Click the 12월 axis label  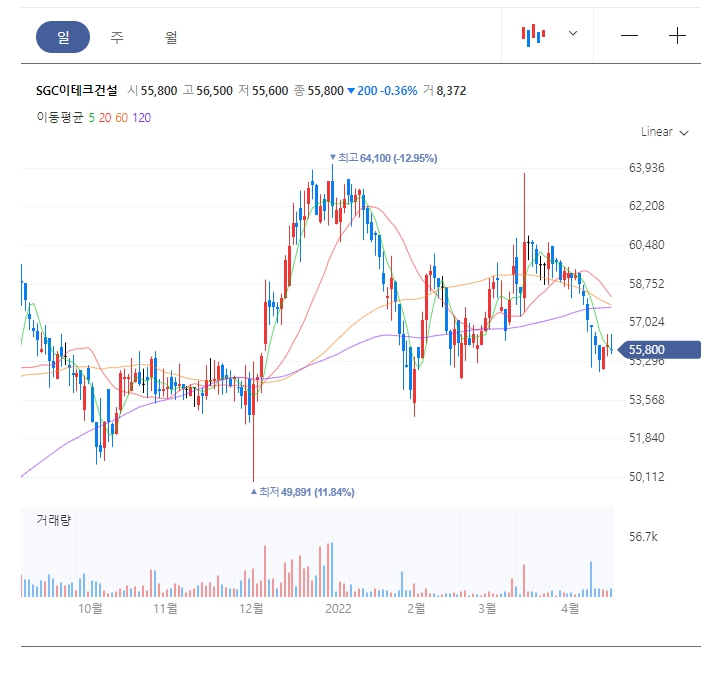251,608
